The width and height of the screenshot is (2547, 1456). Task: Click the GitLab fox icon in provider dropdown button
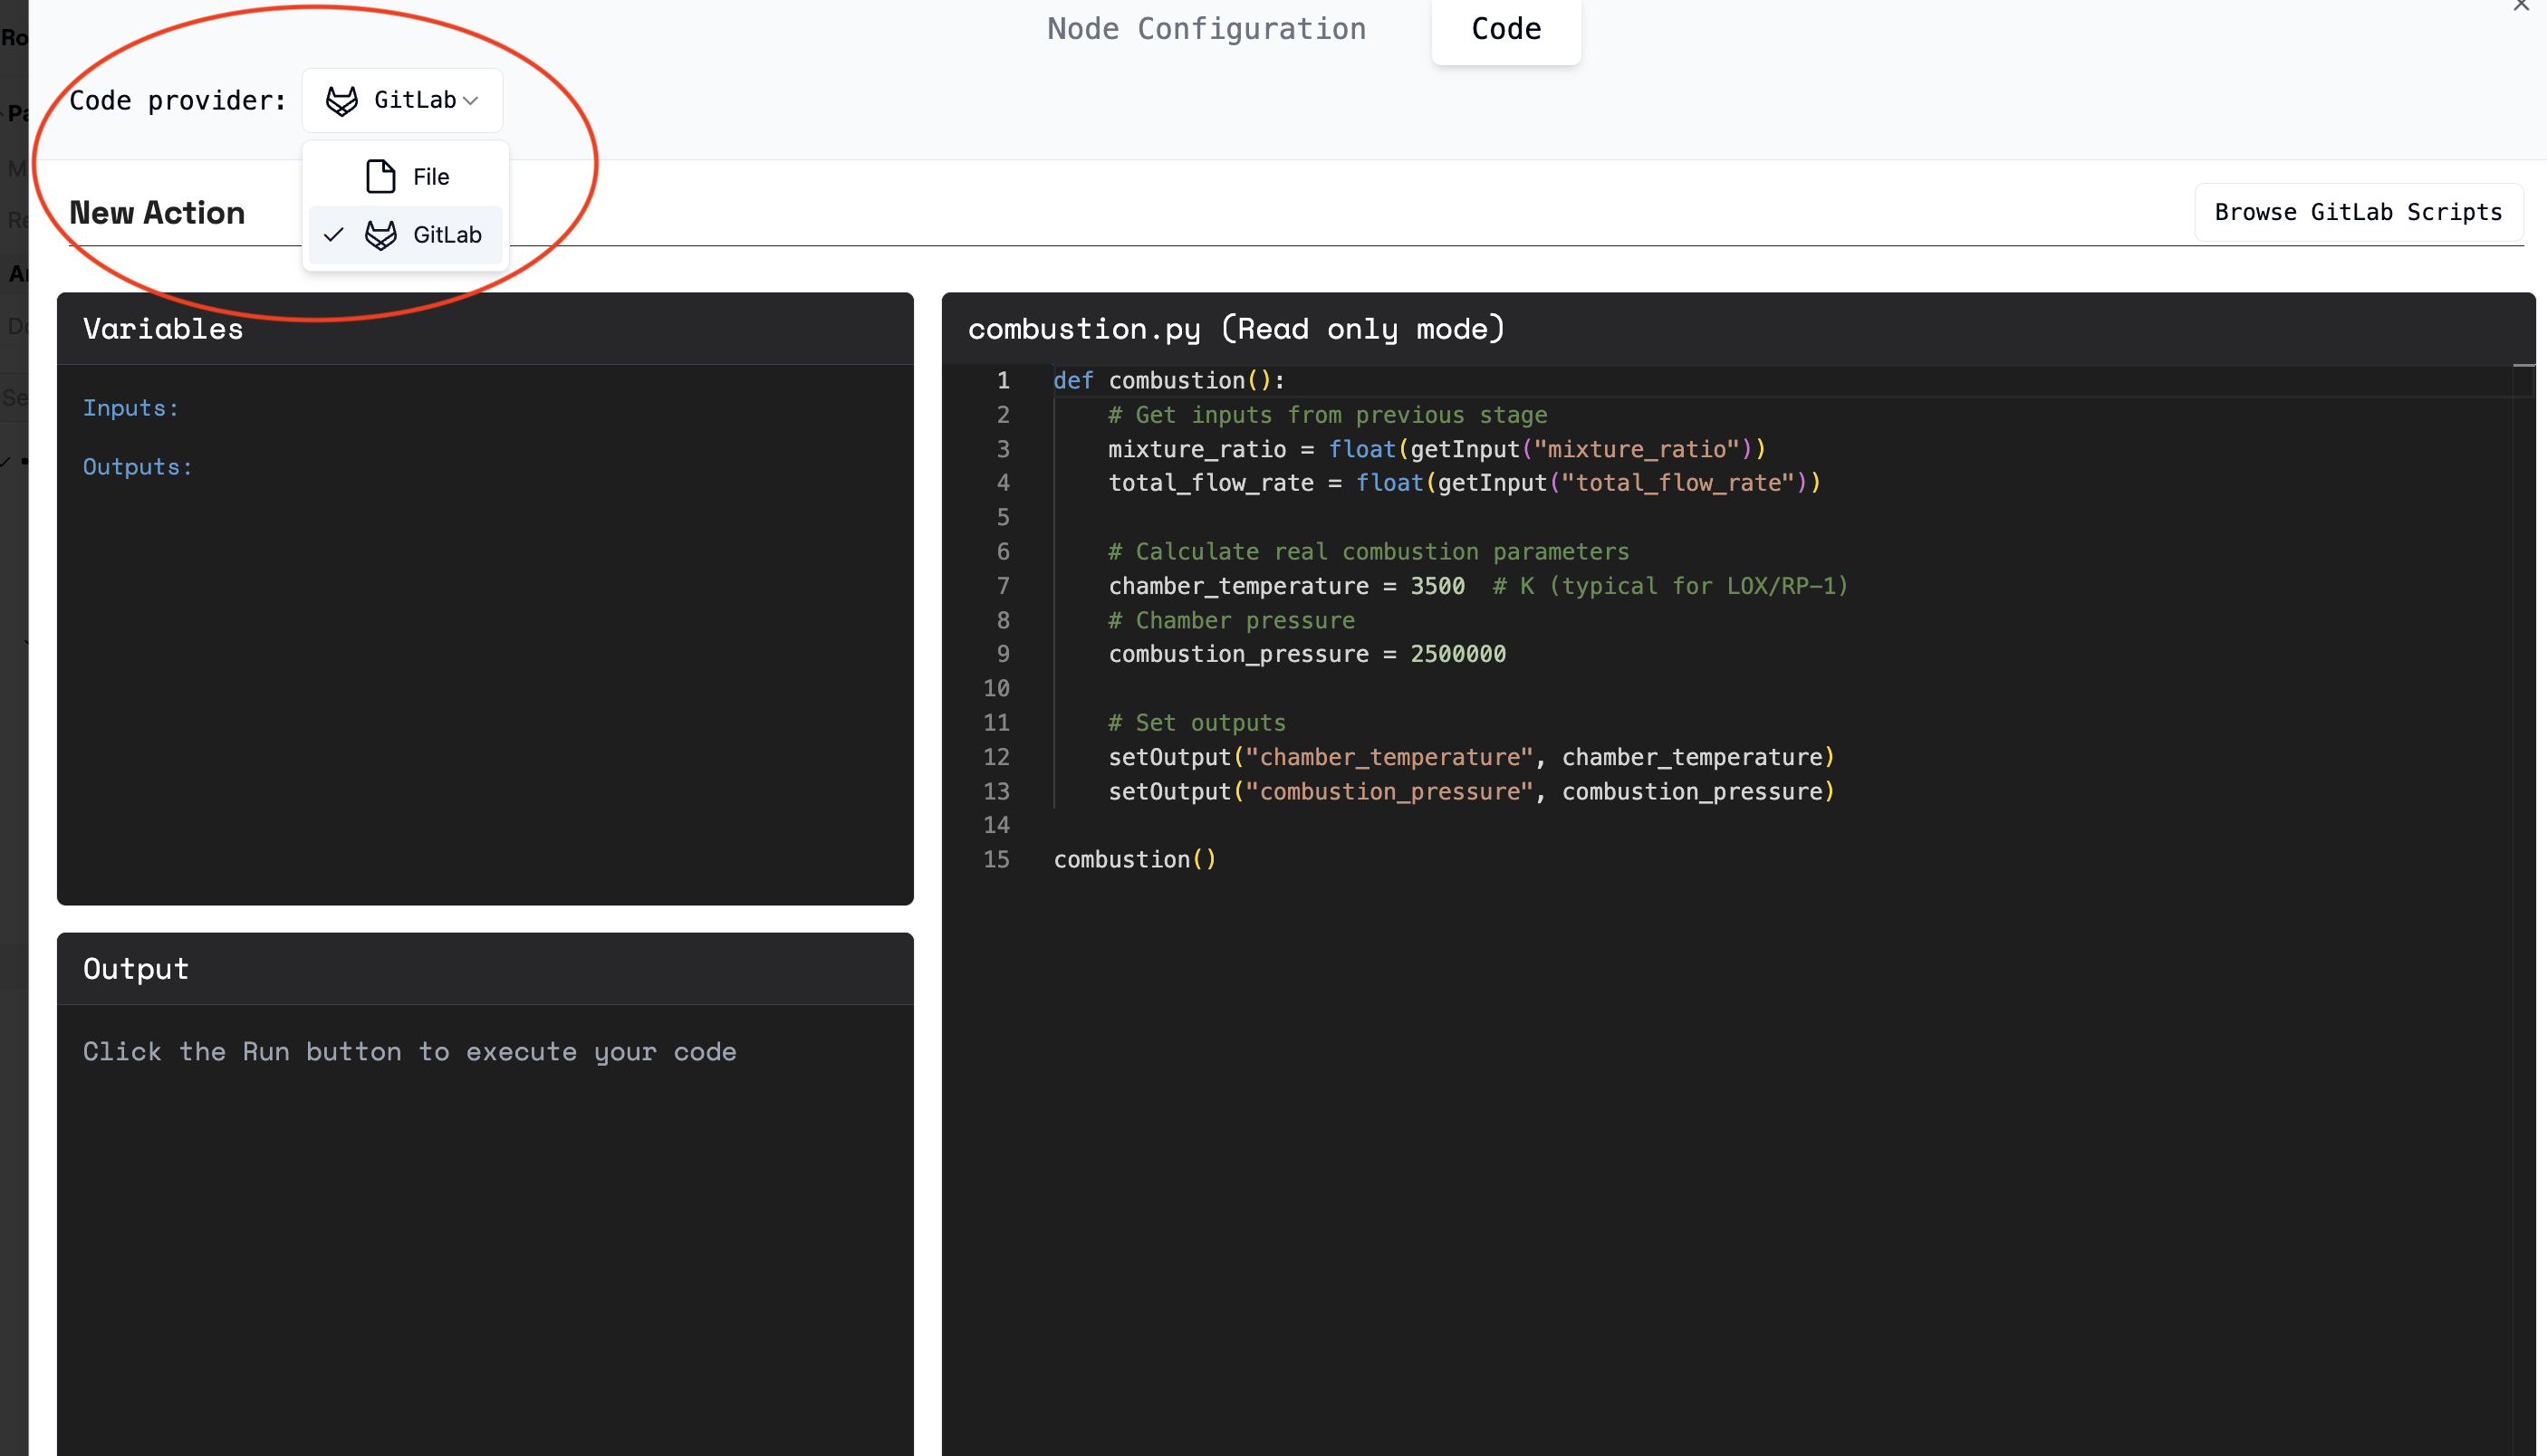click(x=342, y=100)
